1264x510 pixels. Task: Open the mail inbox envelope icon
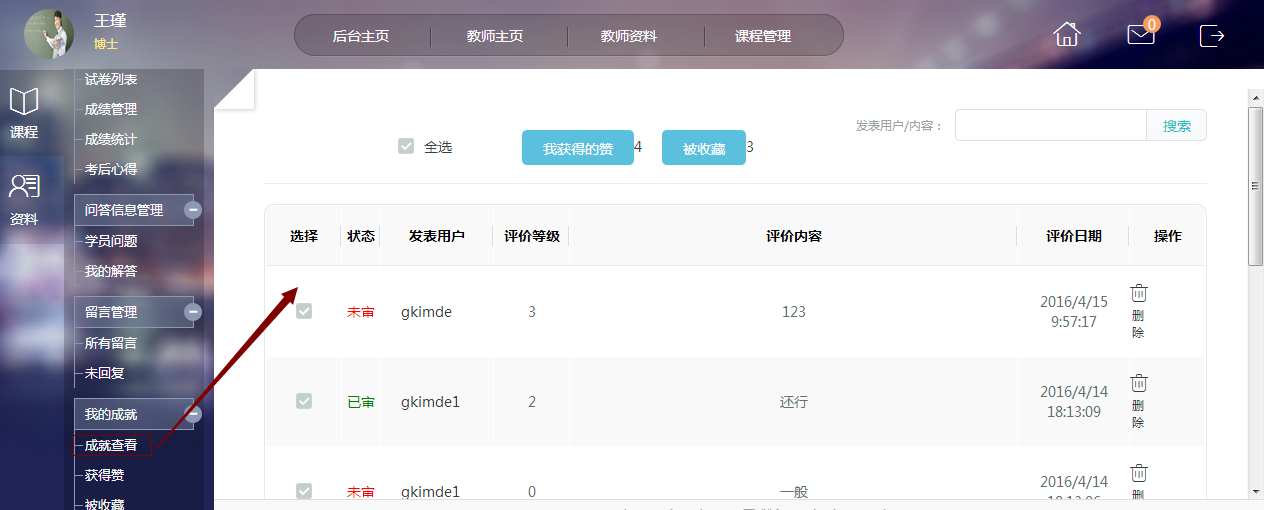[1140, 34]
